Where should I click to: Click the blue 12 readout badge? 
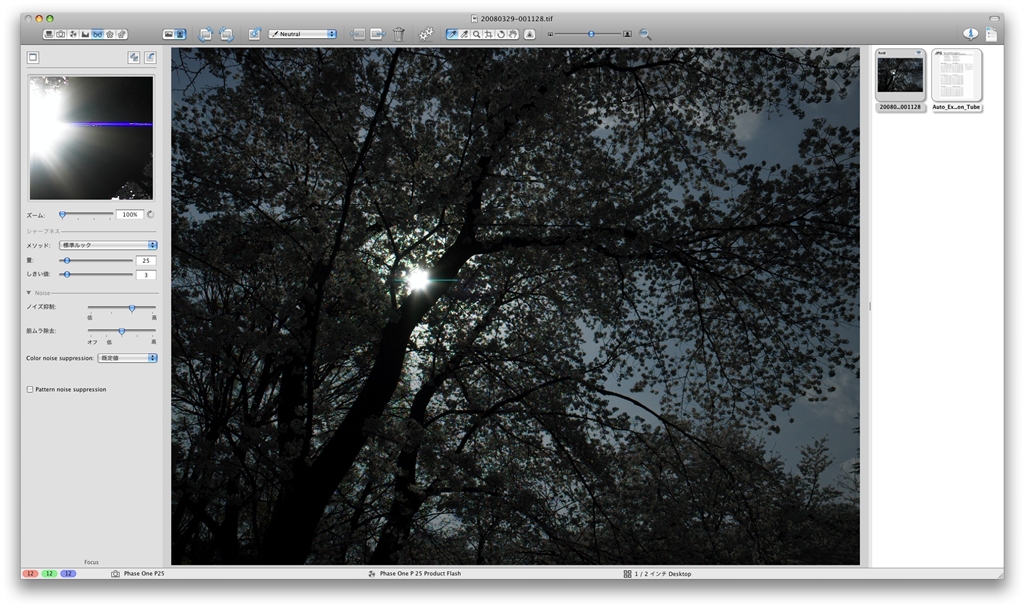pyautogui.click(x=68, y=574)
